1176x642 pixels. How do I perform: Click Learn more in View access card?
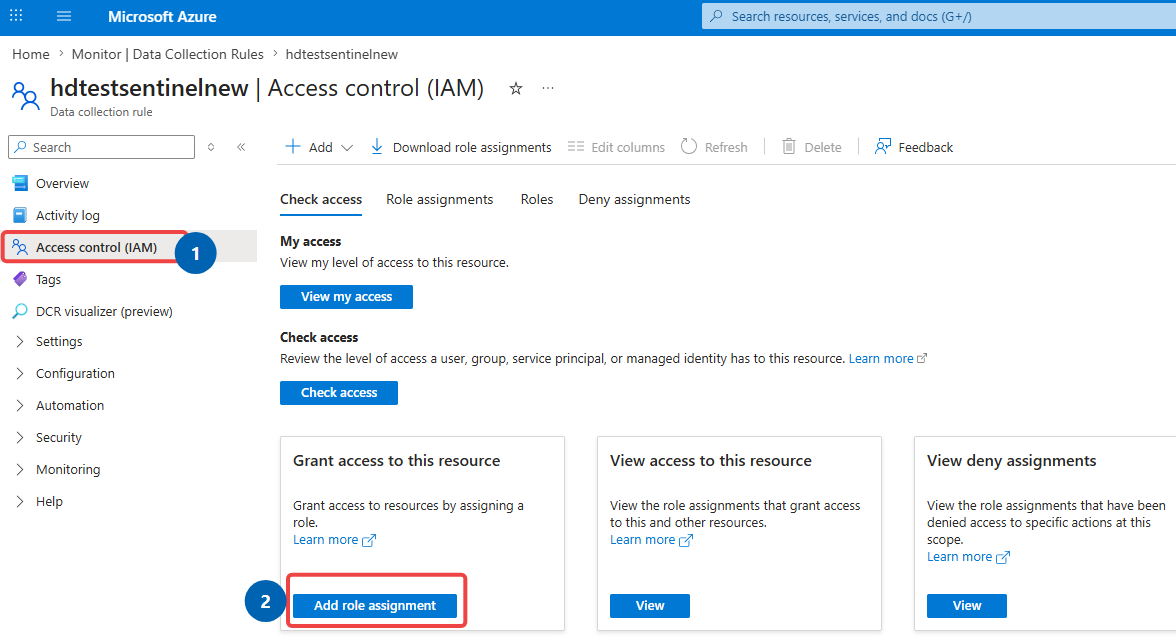[643, 540]
